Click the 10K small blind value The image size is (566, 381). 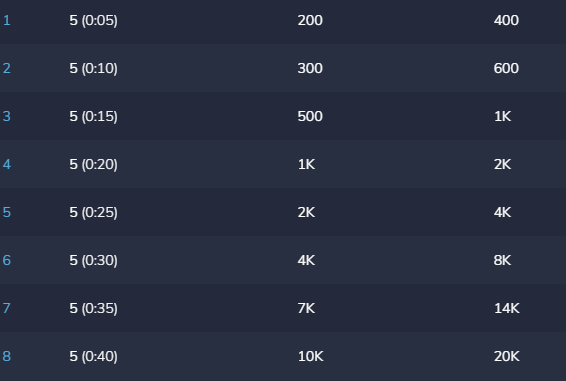[311, 356]
